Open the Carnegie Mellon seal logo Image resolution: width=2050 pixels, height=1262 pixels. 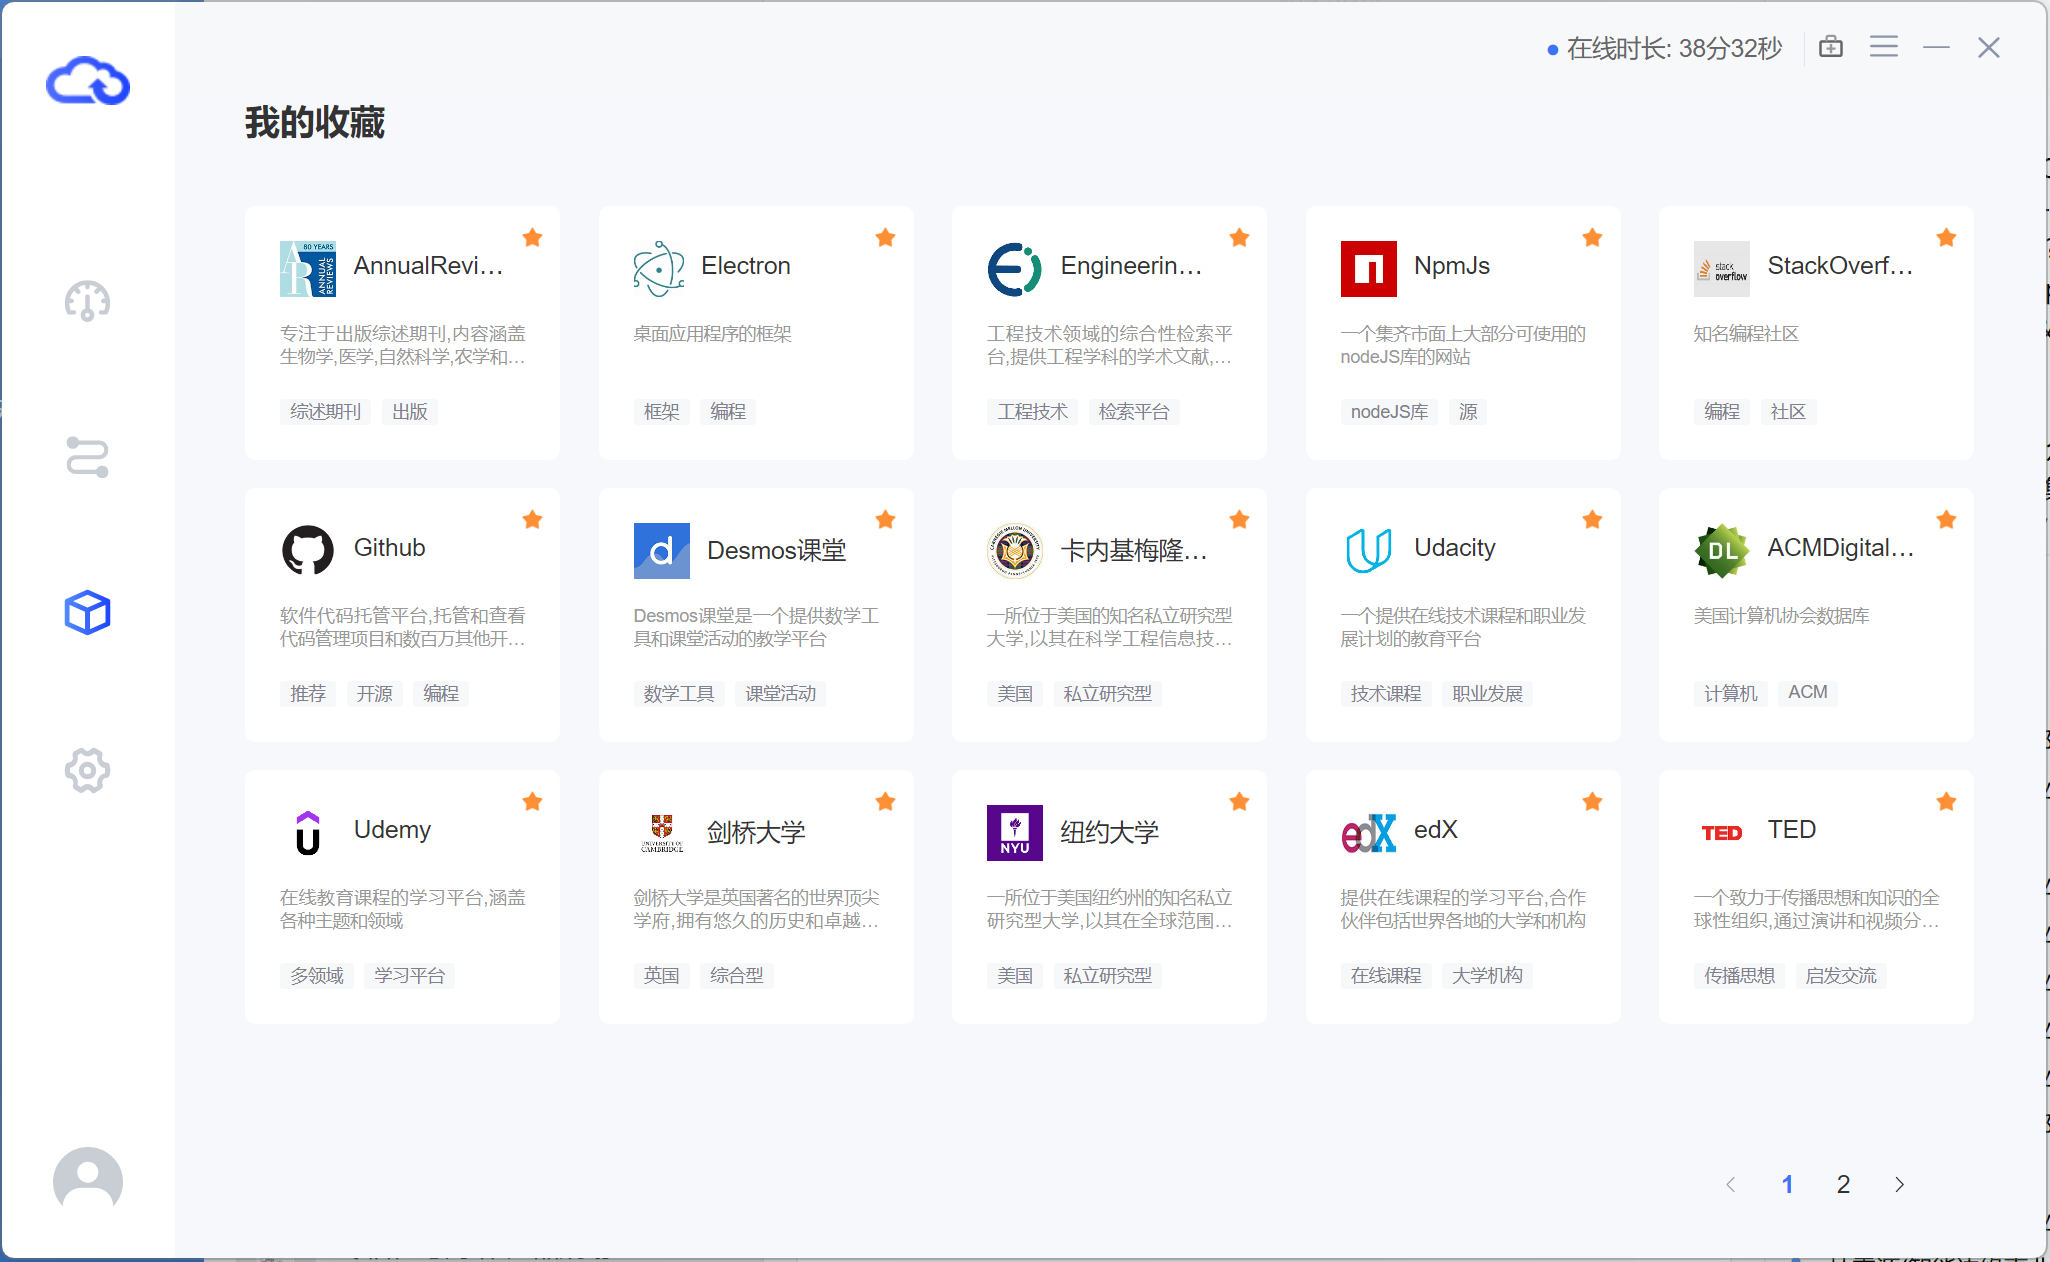point(1014,550)
